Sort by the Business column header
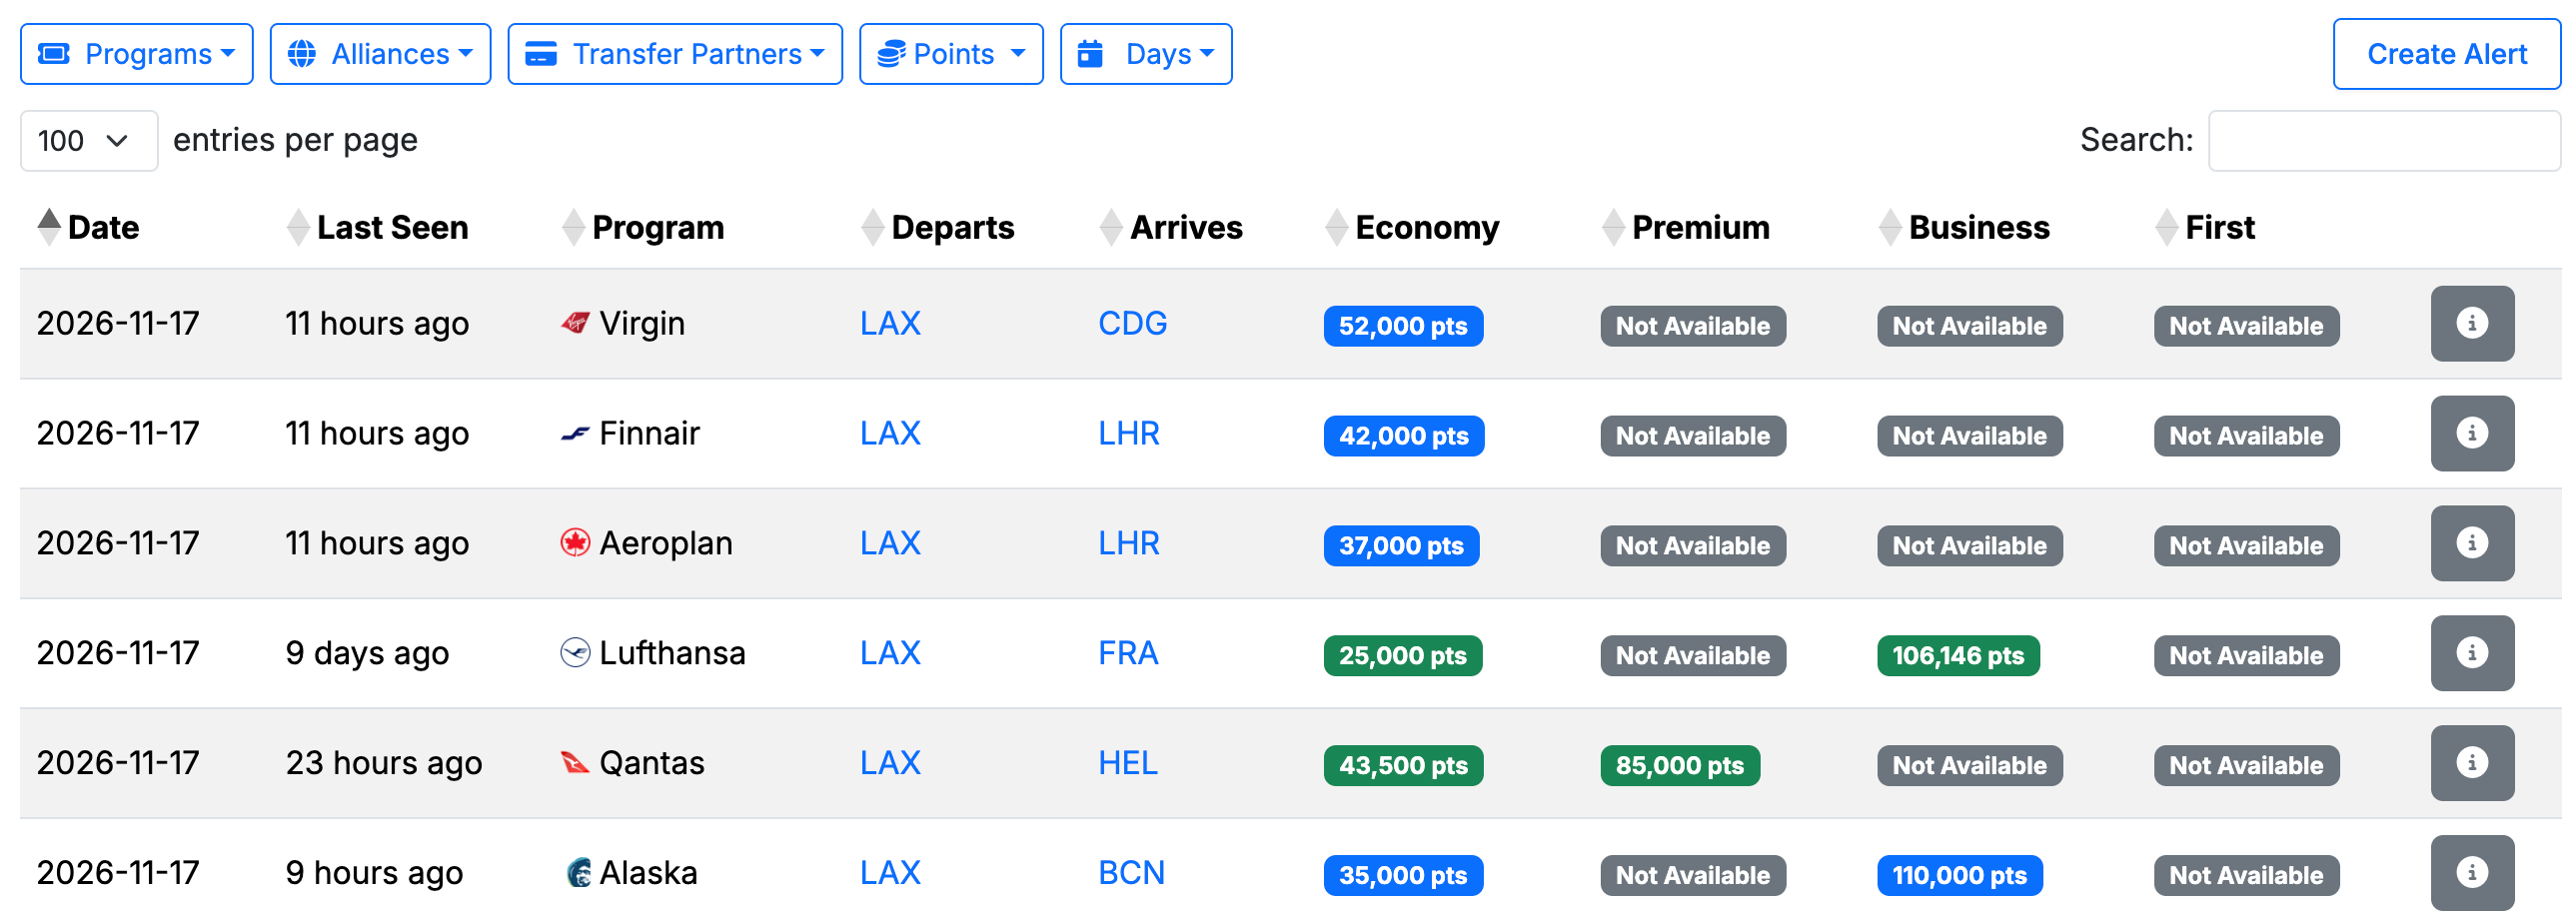This screenshot has height=917, width=2576. point(1977,227)
